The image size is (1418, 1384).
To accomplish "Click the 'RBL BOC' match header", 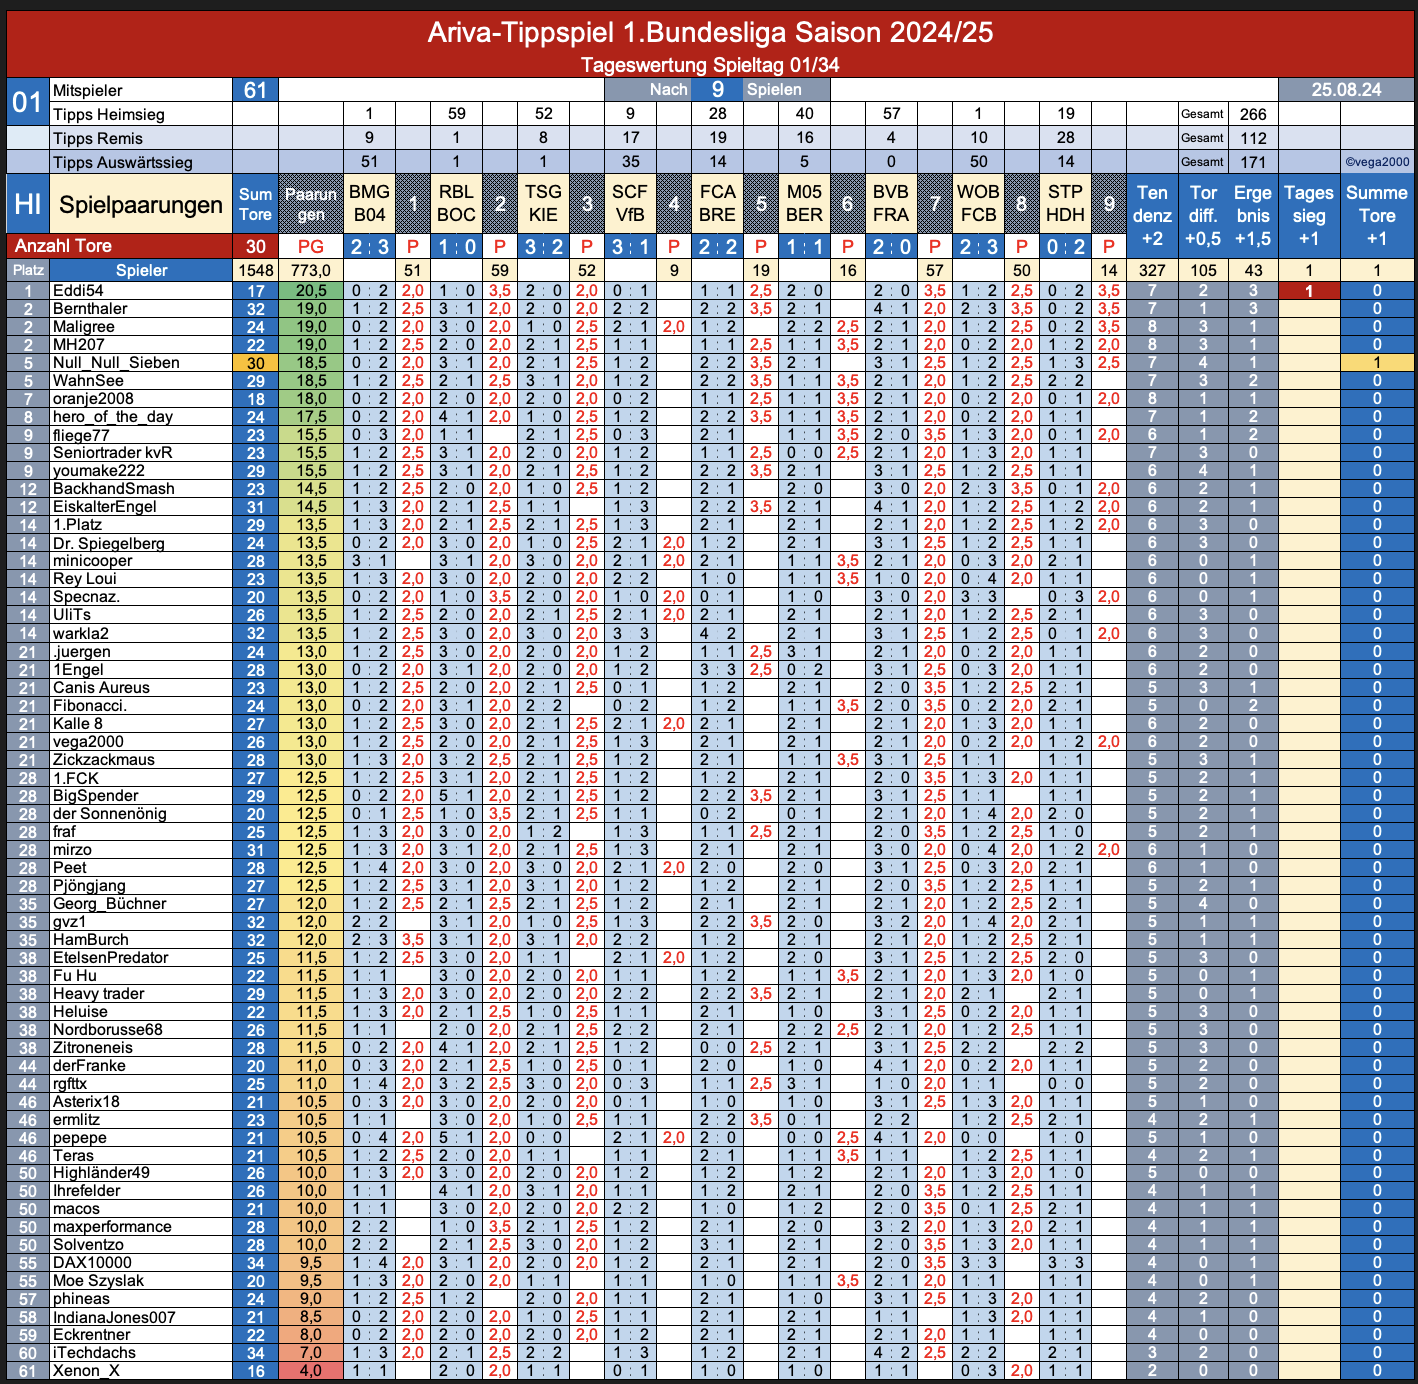I will [456, 204].
